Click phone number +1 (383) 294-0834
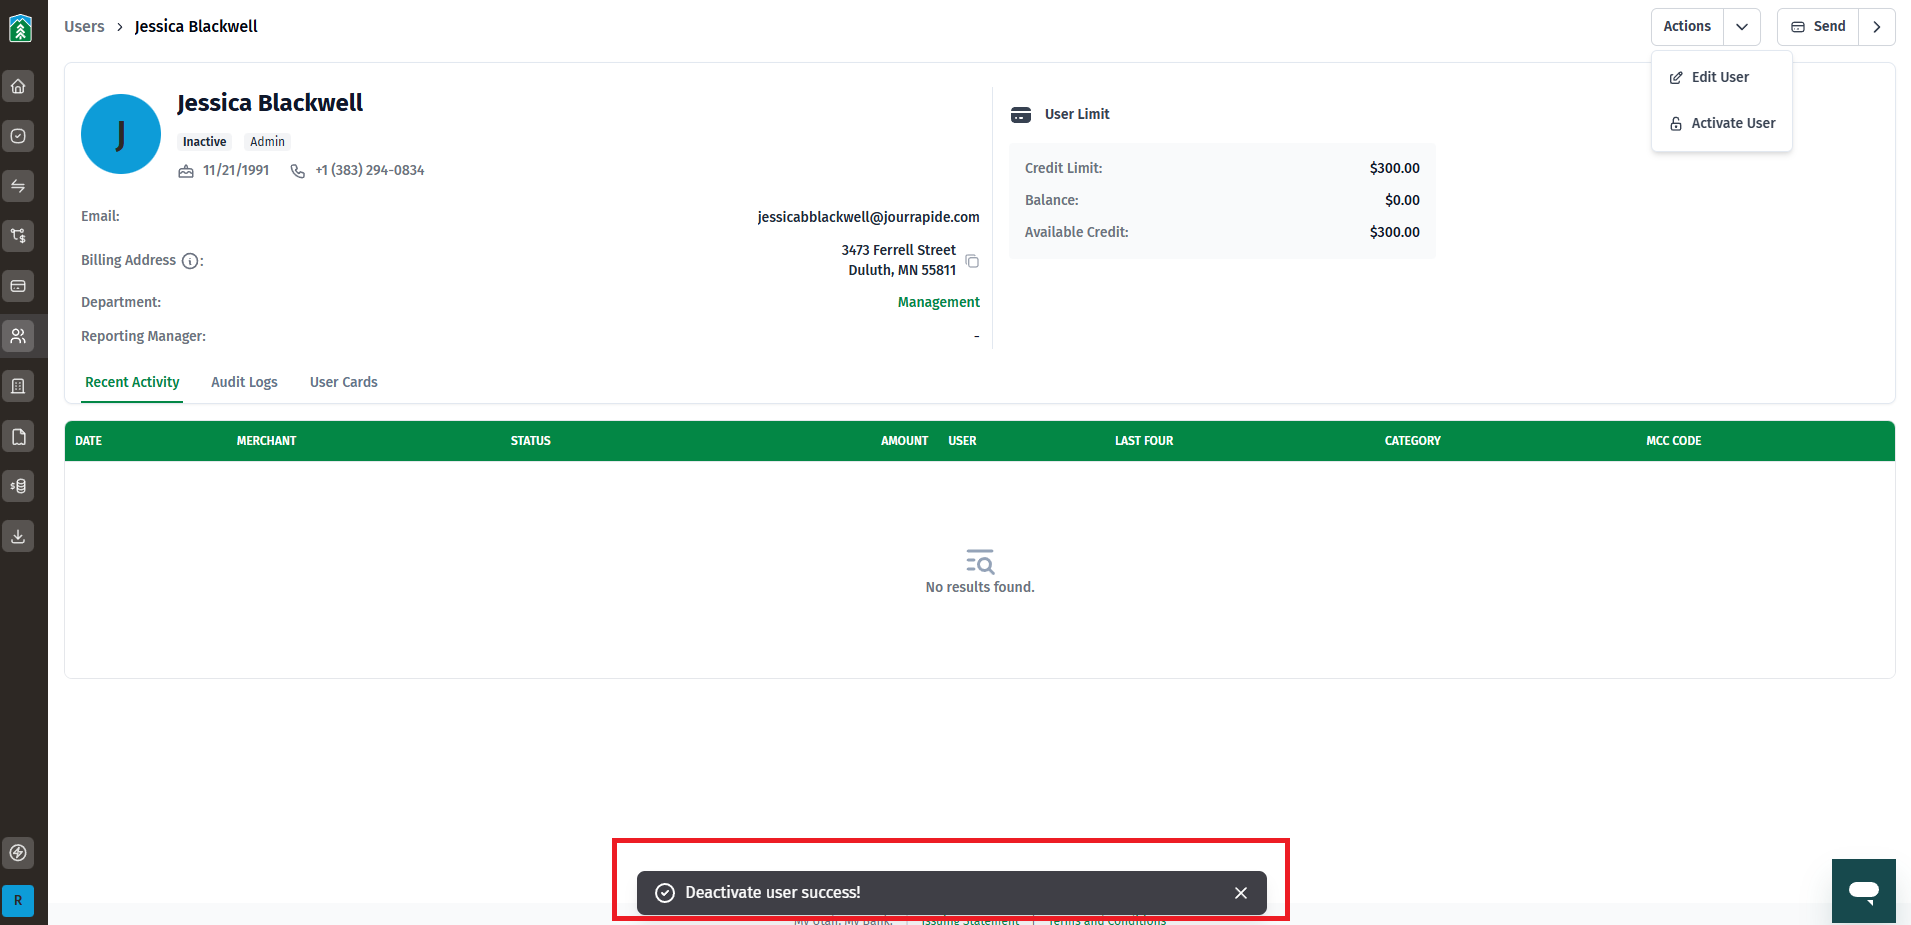 coord(370,171)
